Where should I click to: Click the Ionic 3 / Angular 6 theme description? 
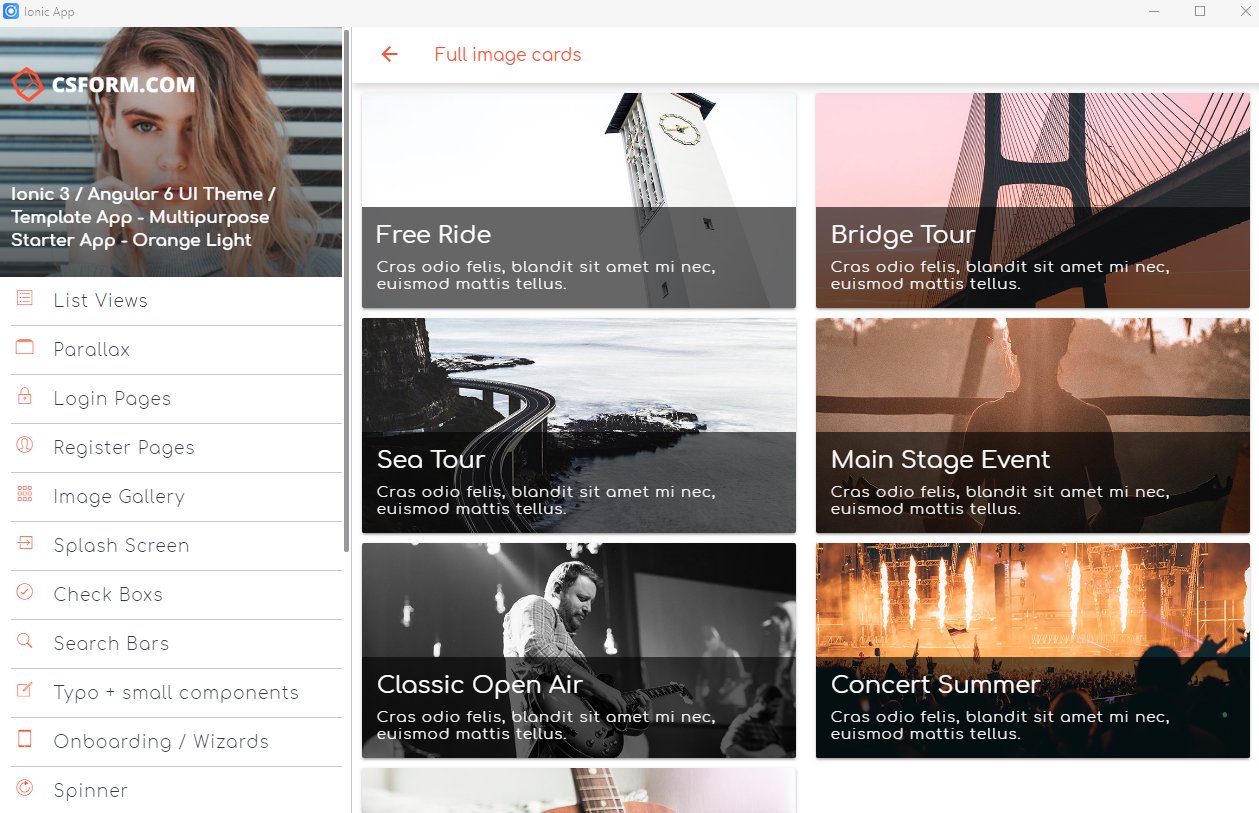pos(143,217)
